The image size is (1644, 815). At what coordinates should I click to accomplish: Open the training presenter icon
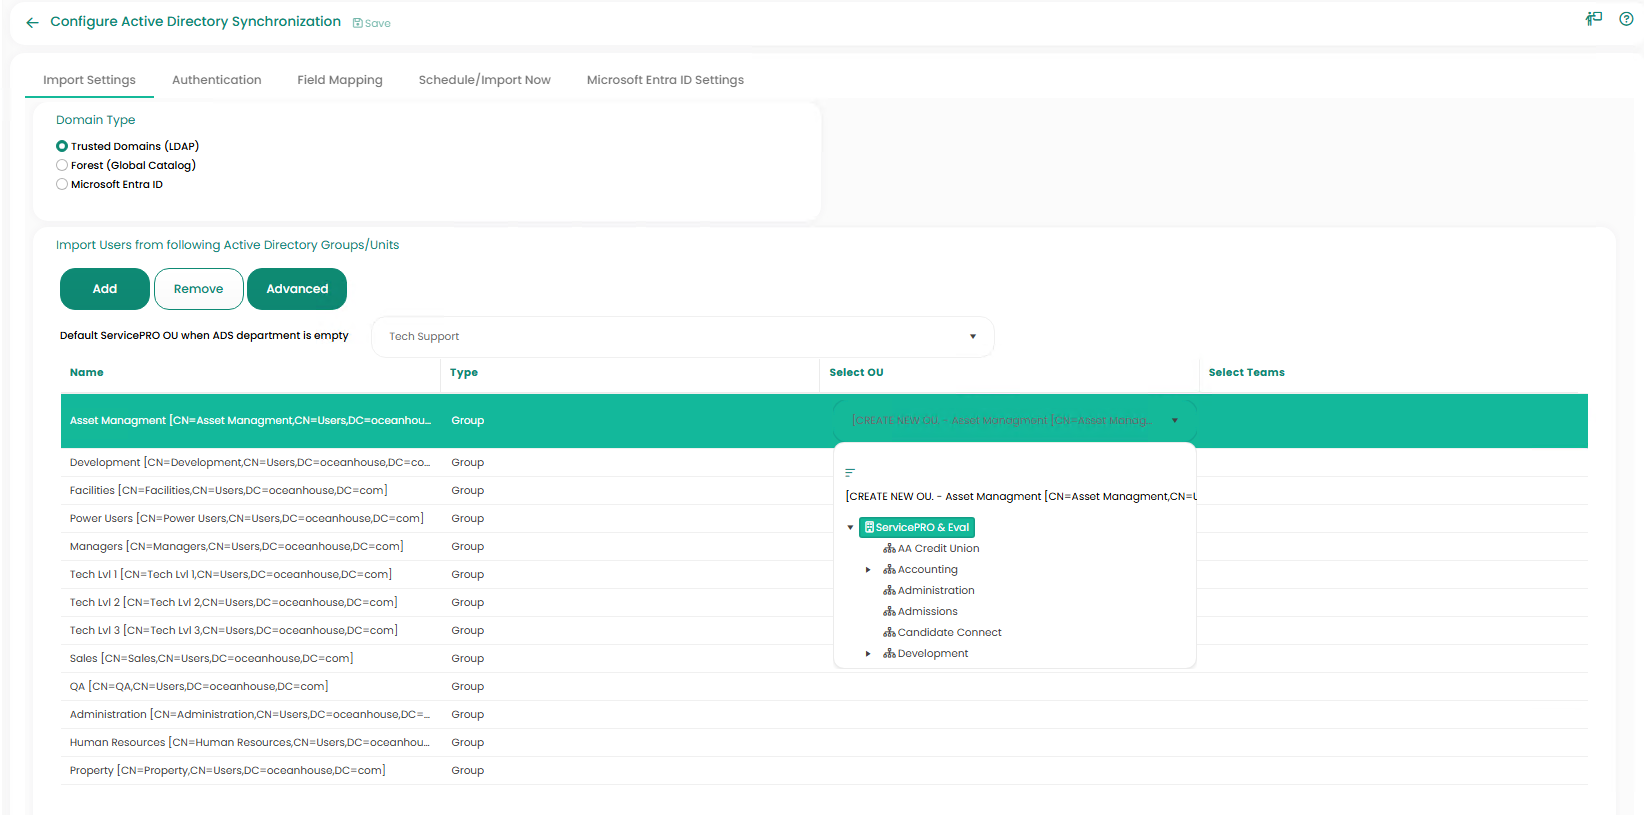pos(1594,19)
